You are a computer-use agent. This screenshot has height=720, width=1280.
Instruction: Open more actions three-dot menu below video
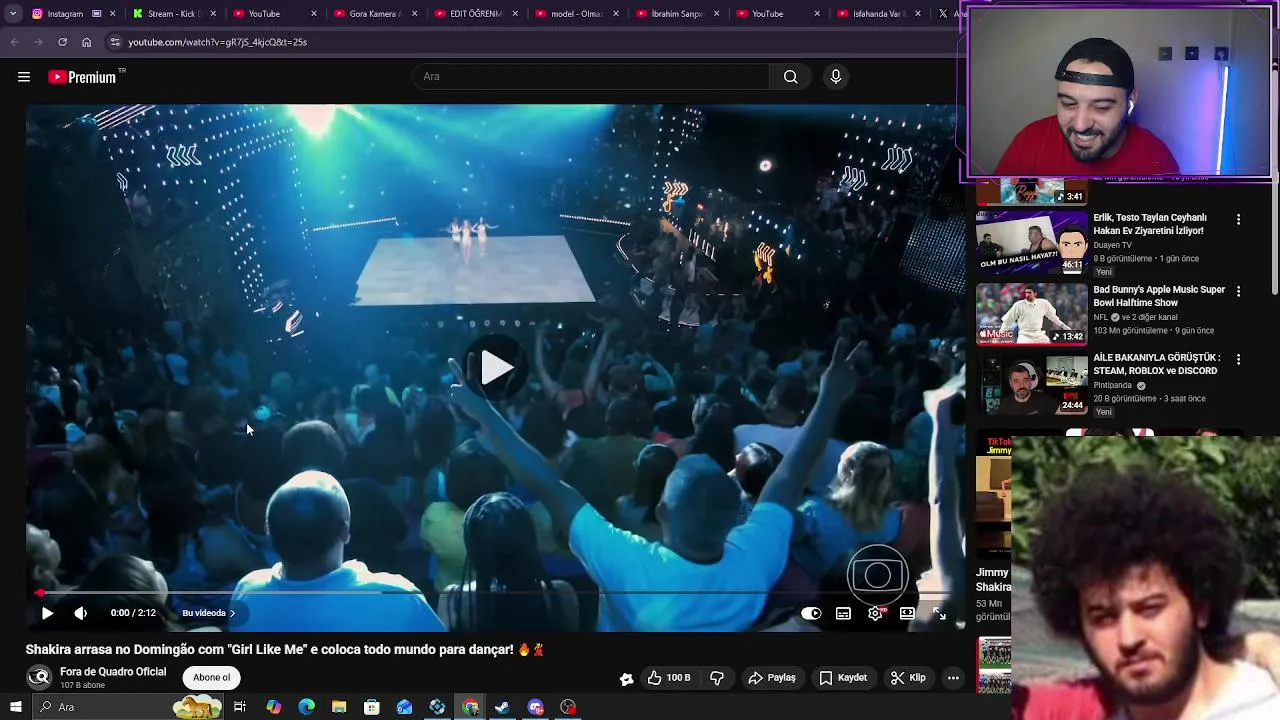point(953,677)
